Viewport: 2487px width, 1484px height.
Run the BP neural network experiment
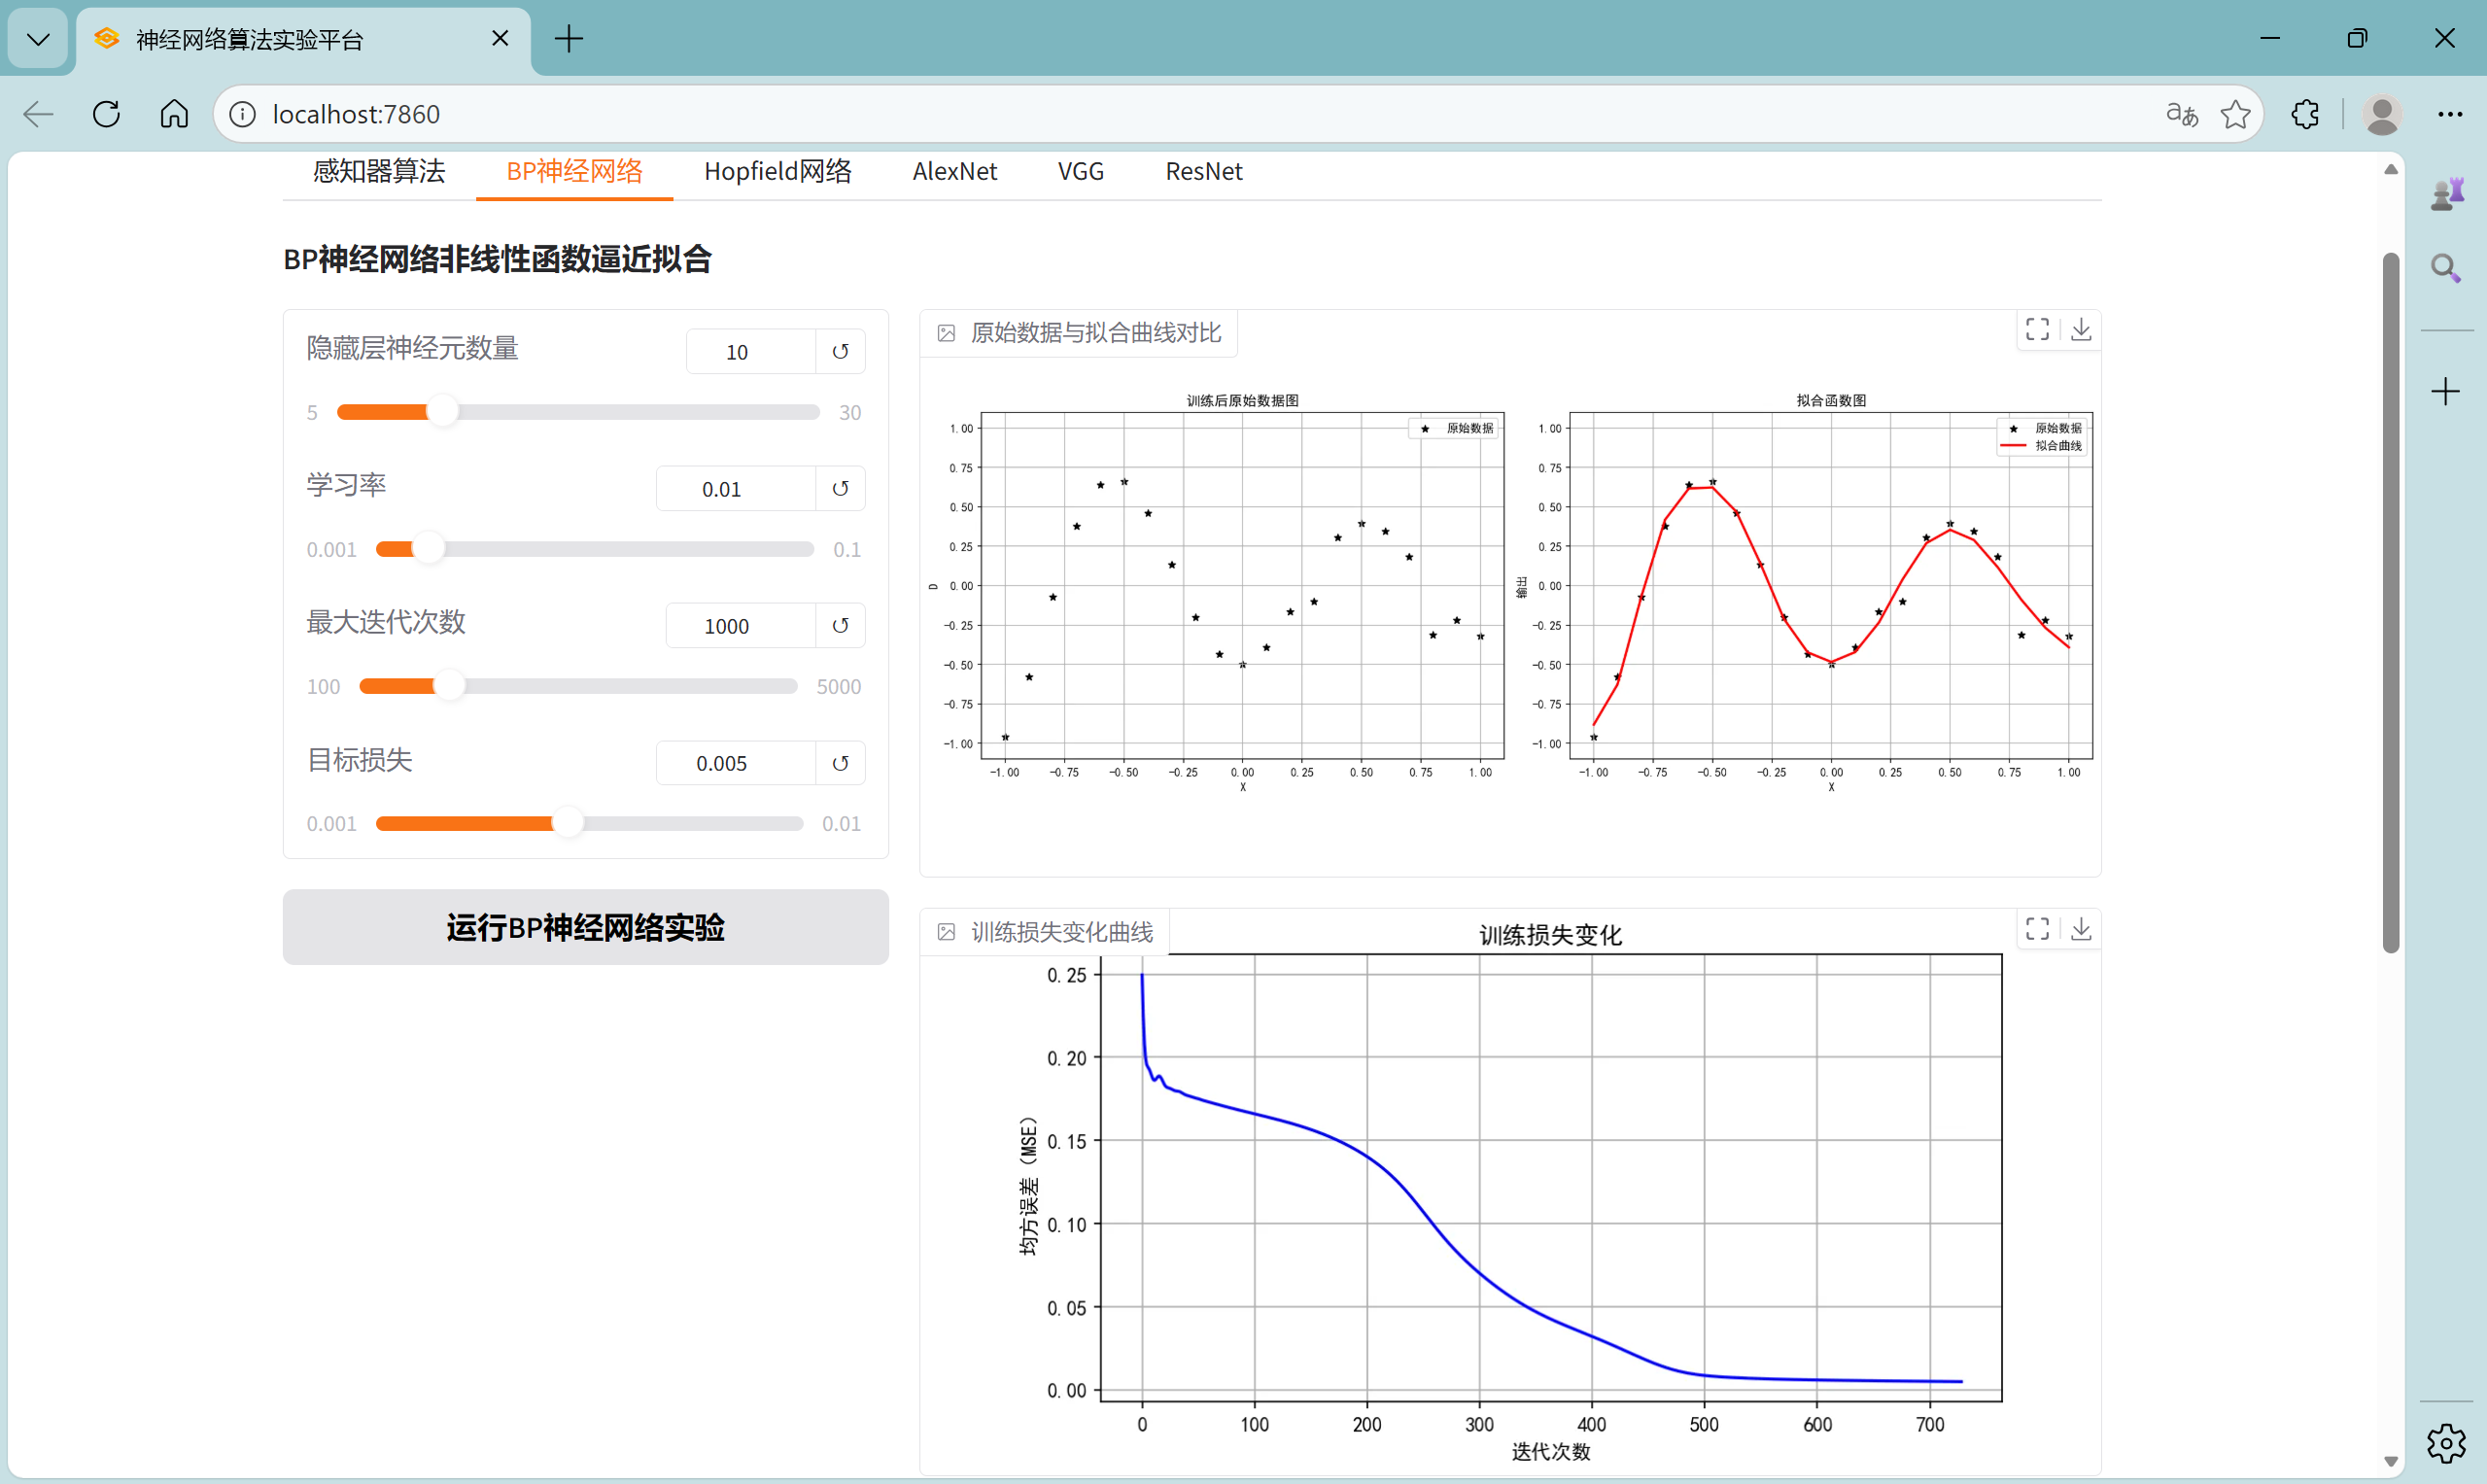pos(585,927)
